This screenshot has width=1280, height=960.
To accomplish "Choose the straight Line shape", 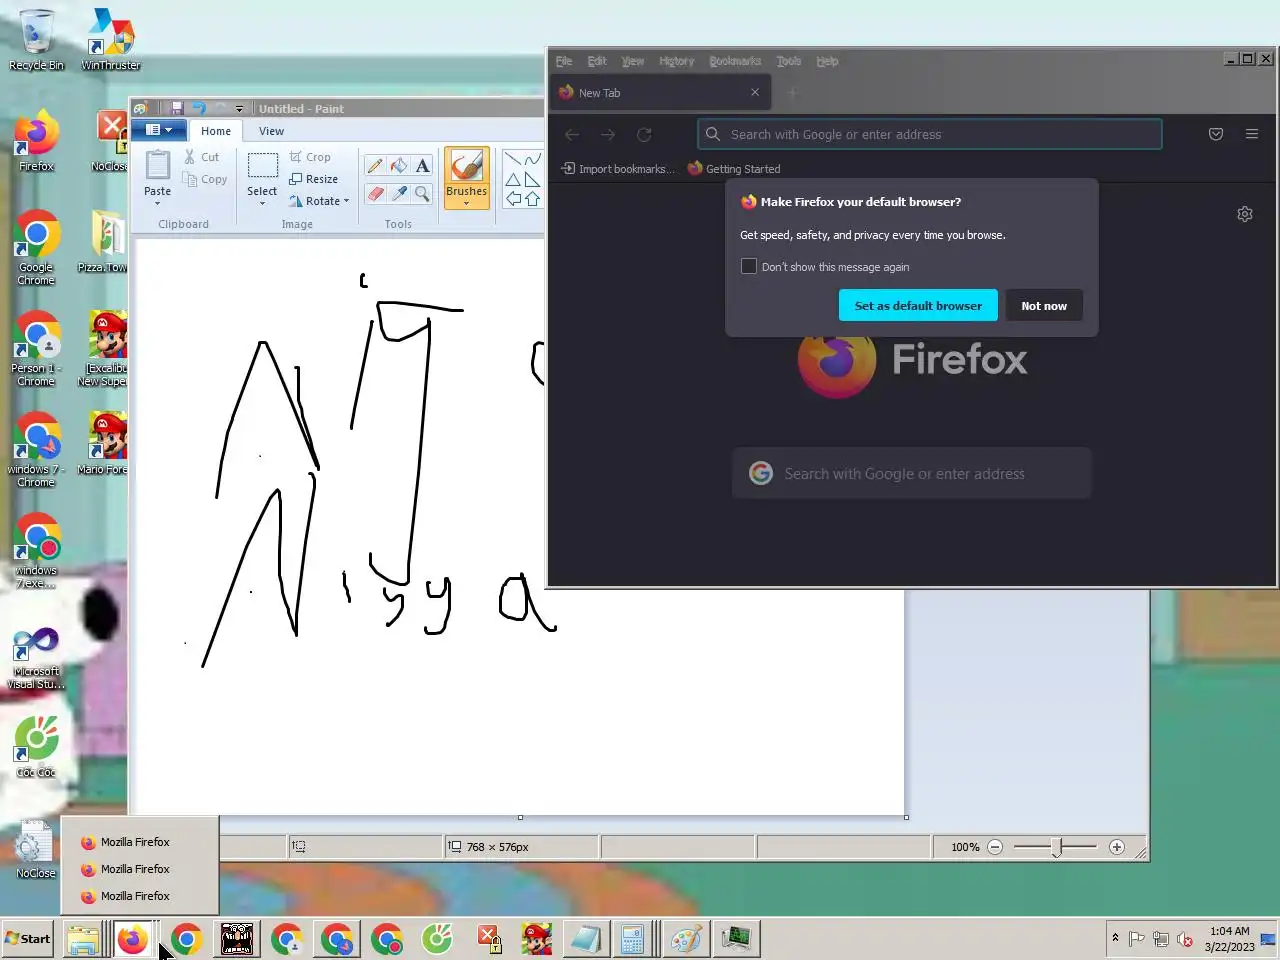I will [513, 159].
